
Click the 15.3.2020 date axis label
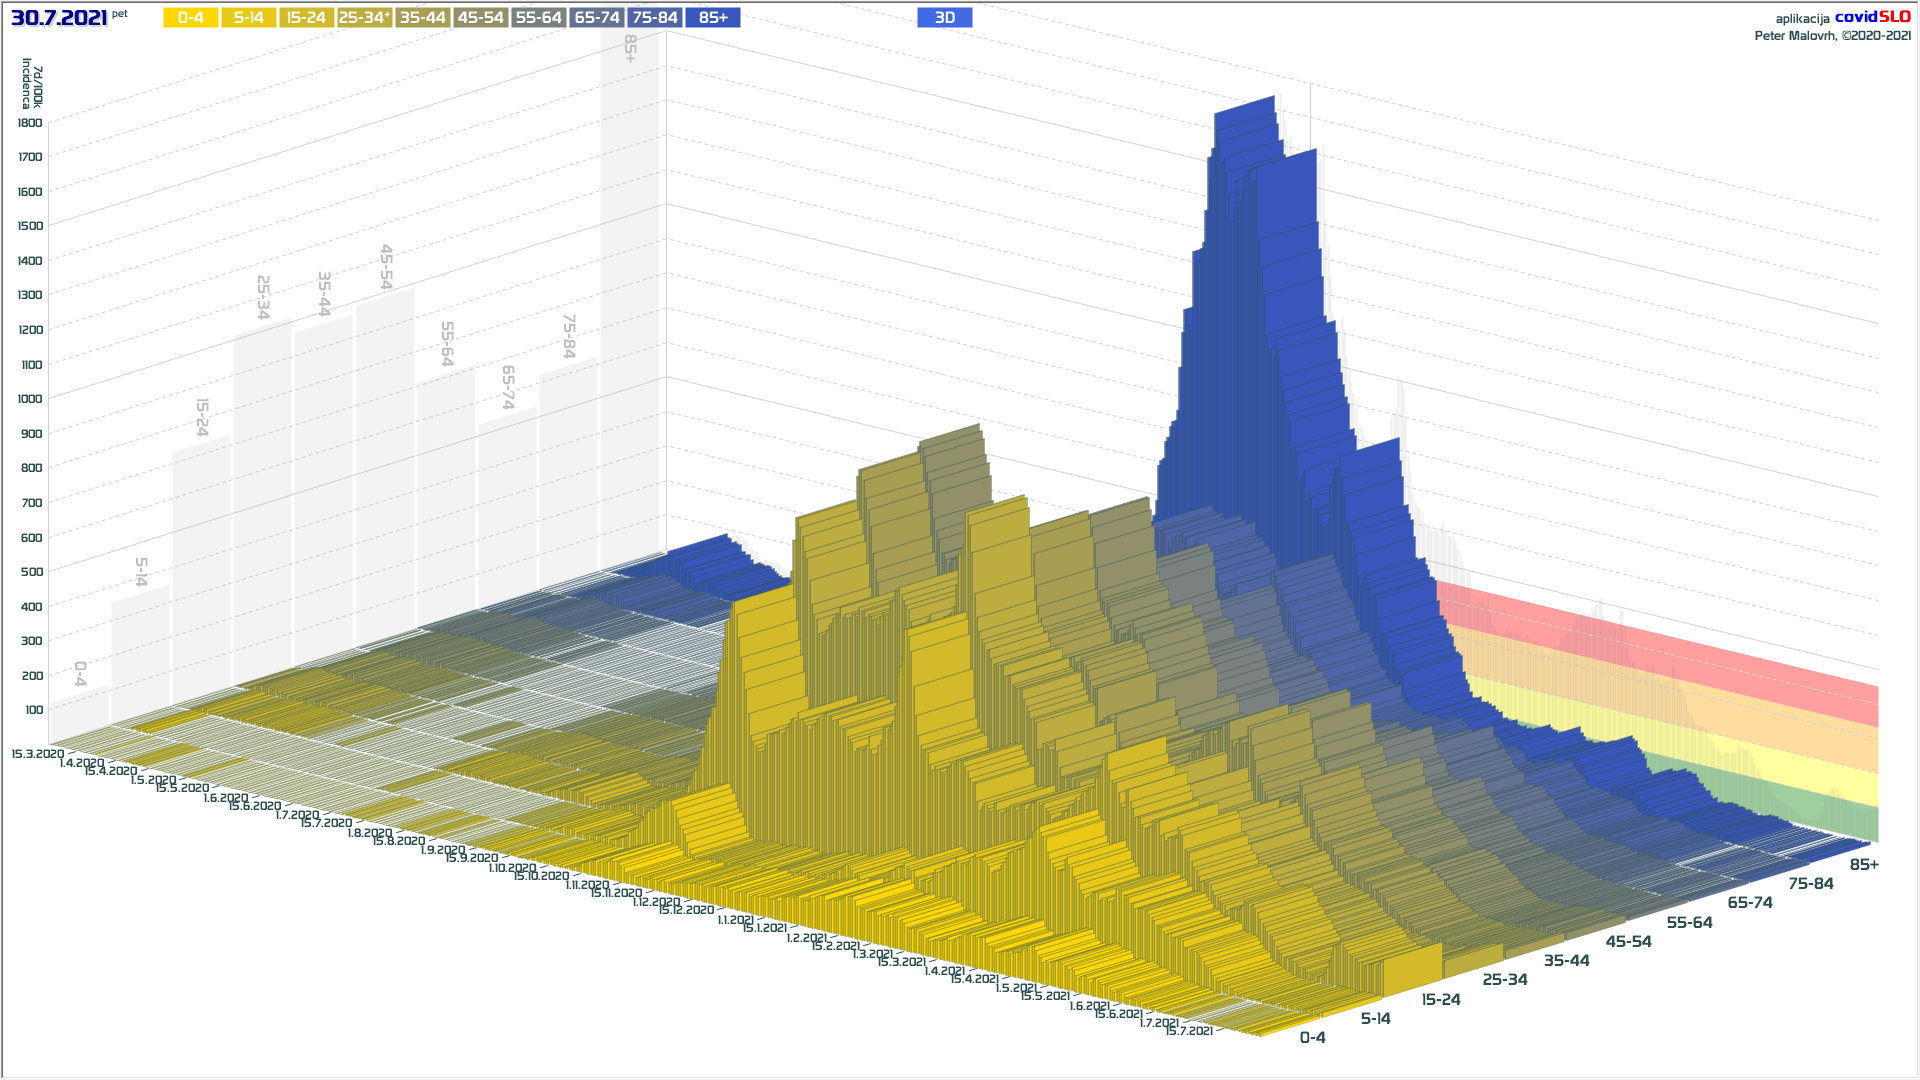pos(37,753)
